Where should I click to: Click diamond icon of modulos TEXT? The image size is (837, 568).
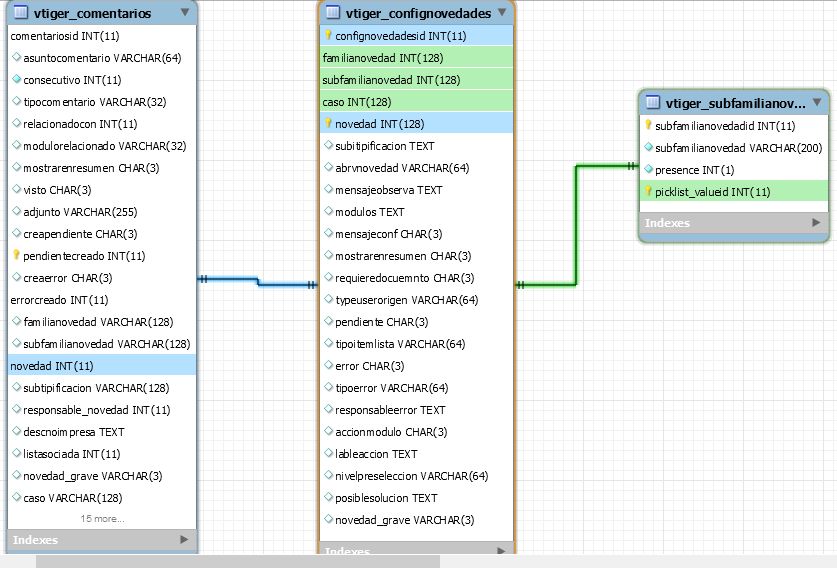point(329,211)
